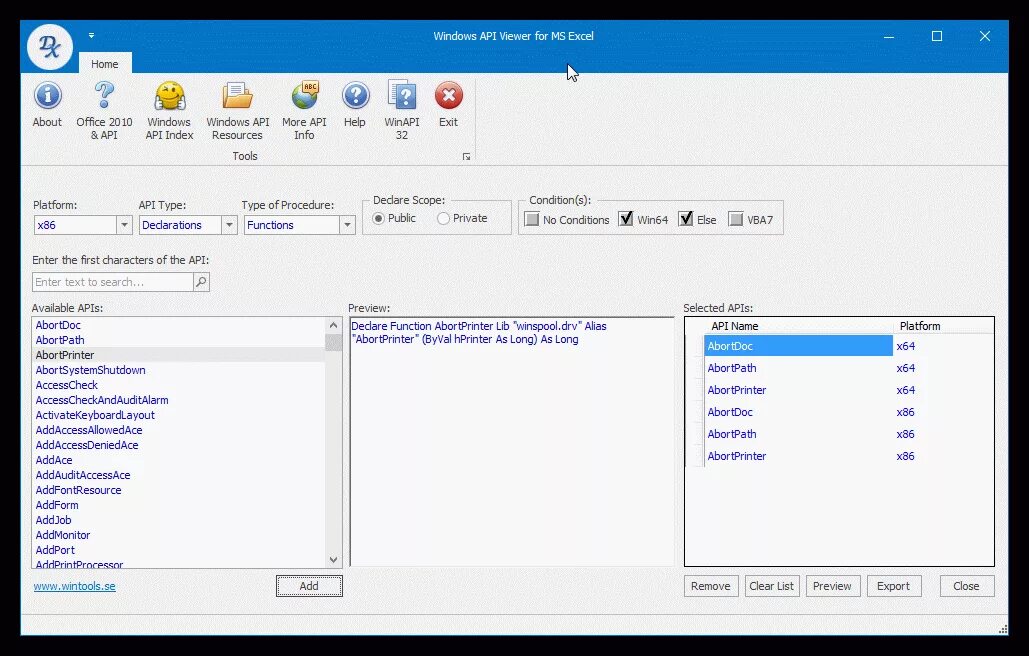The image size is (1029, 656).
Task: Select AddMonitor in the list
Action: tap(178, 536)
